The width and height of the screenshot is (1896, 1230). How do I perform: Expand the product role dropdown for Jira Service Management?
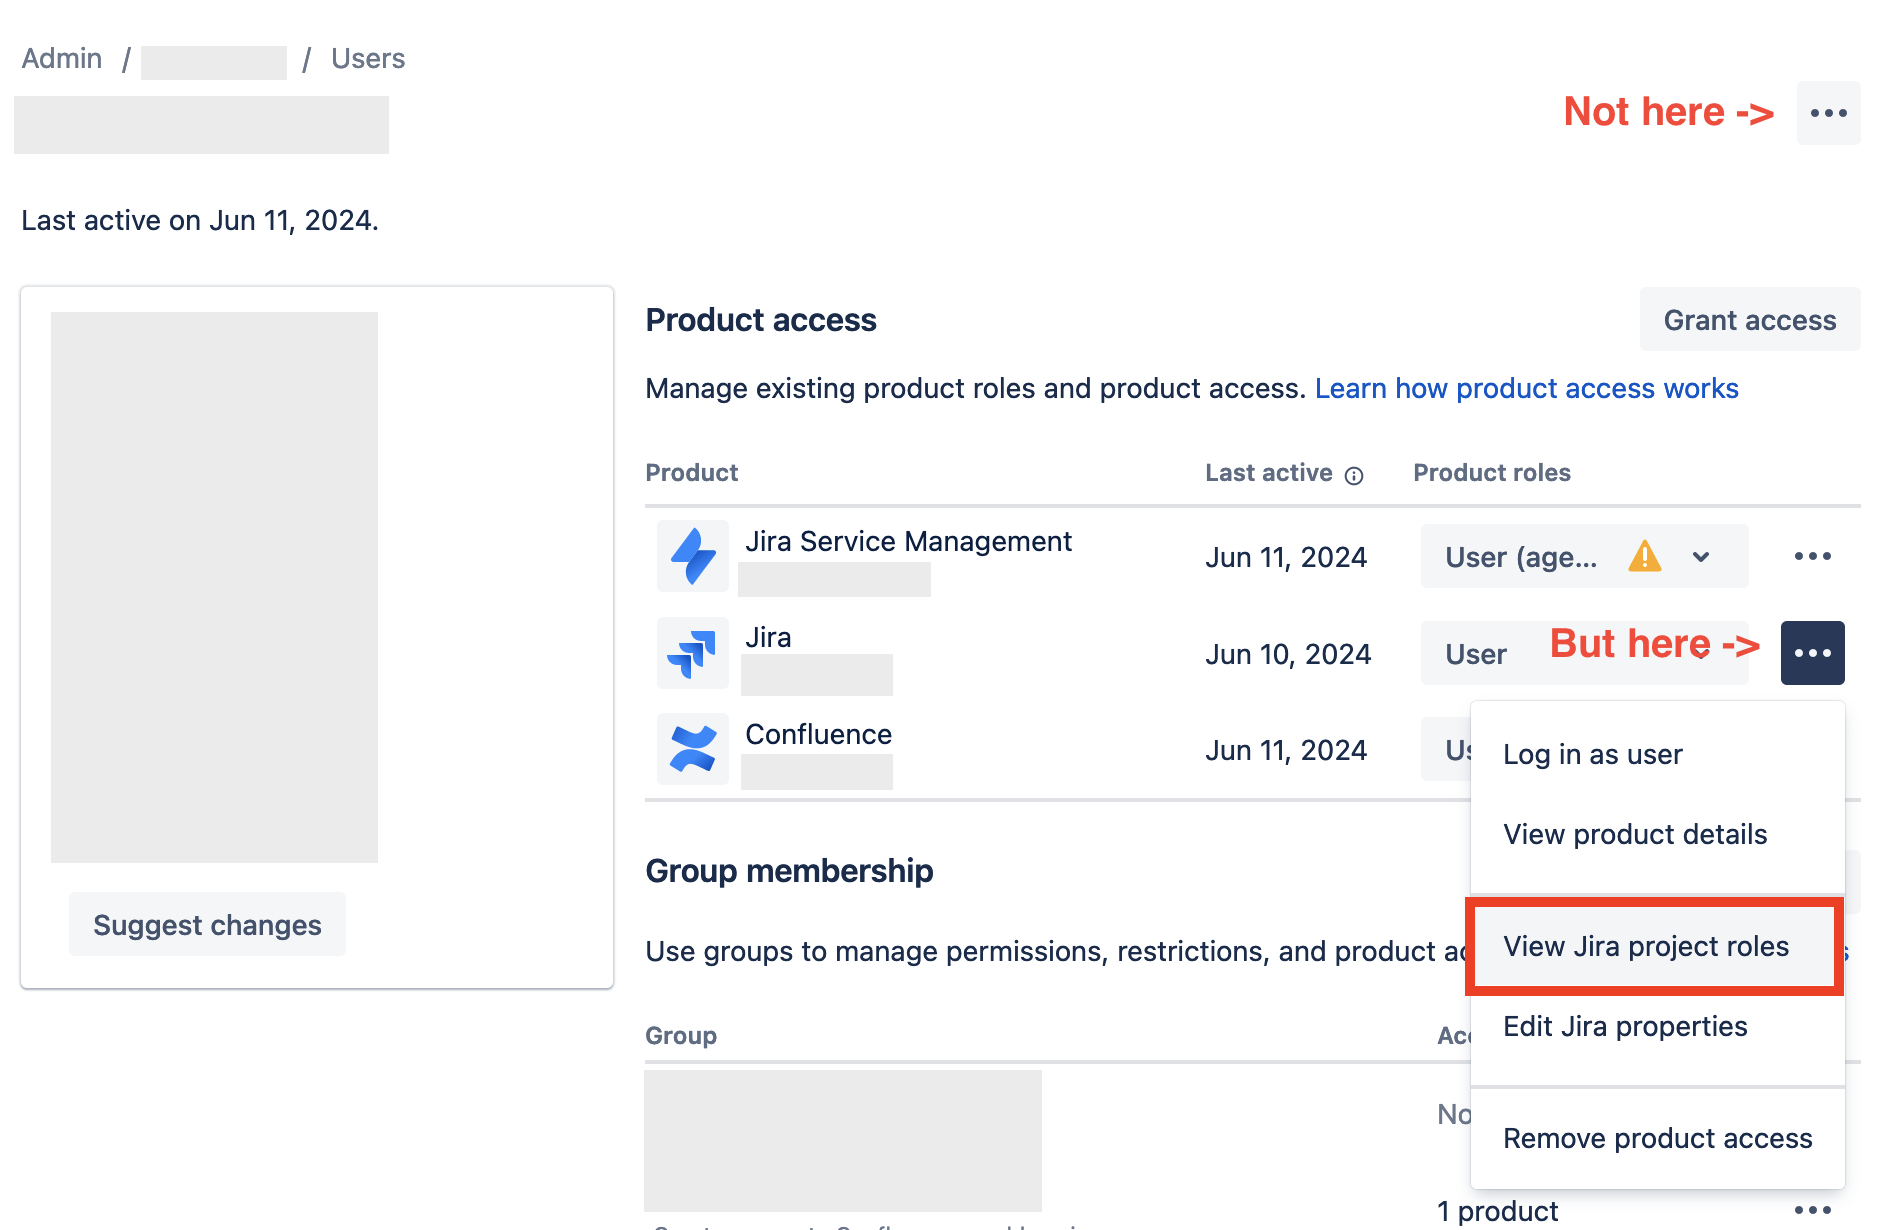tap(1699, 556)
